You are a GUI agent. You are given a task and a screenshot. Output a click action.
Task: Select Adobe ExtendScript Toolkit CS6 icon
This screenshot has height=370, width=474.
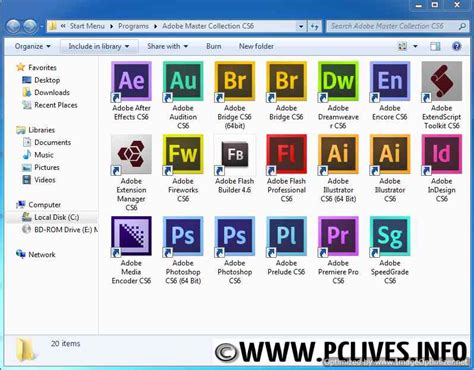442,81
